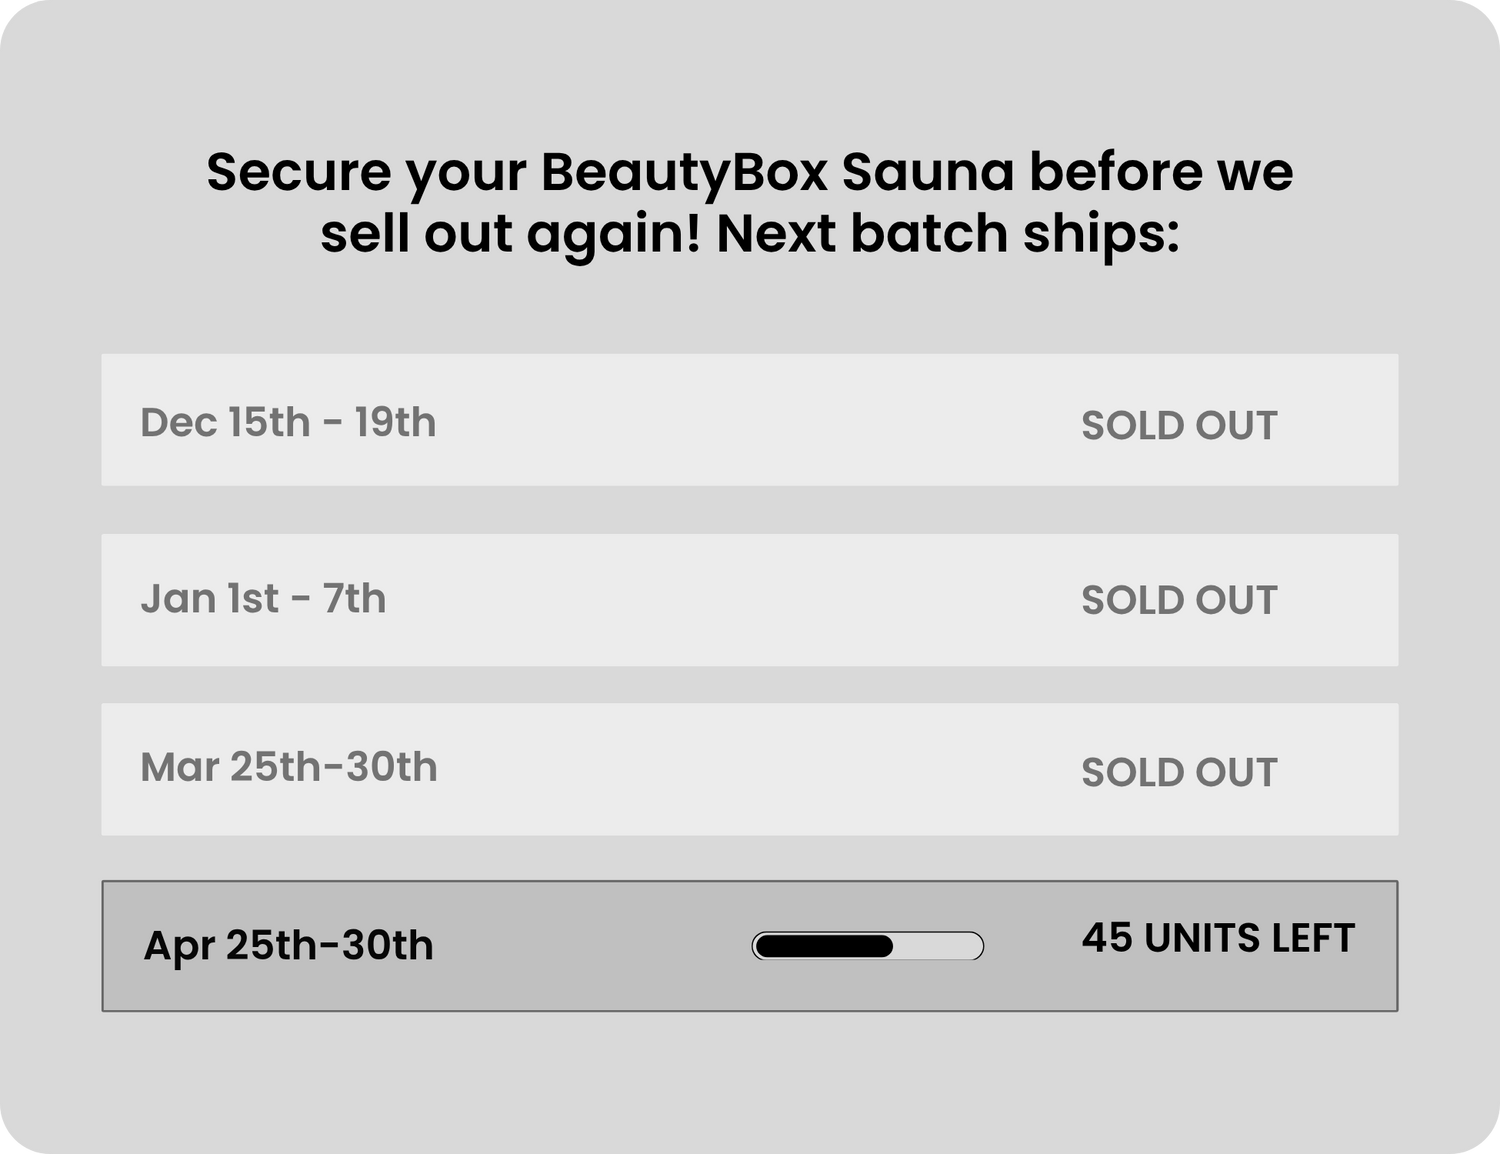The width and height of the screenshot is (1500, 1154).
Task: Click the filled part of the stock progress bar
Action: click(x=823, y=946)
